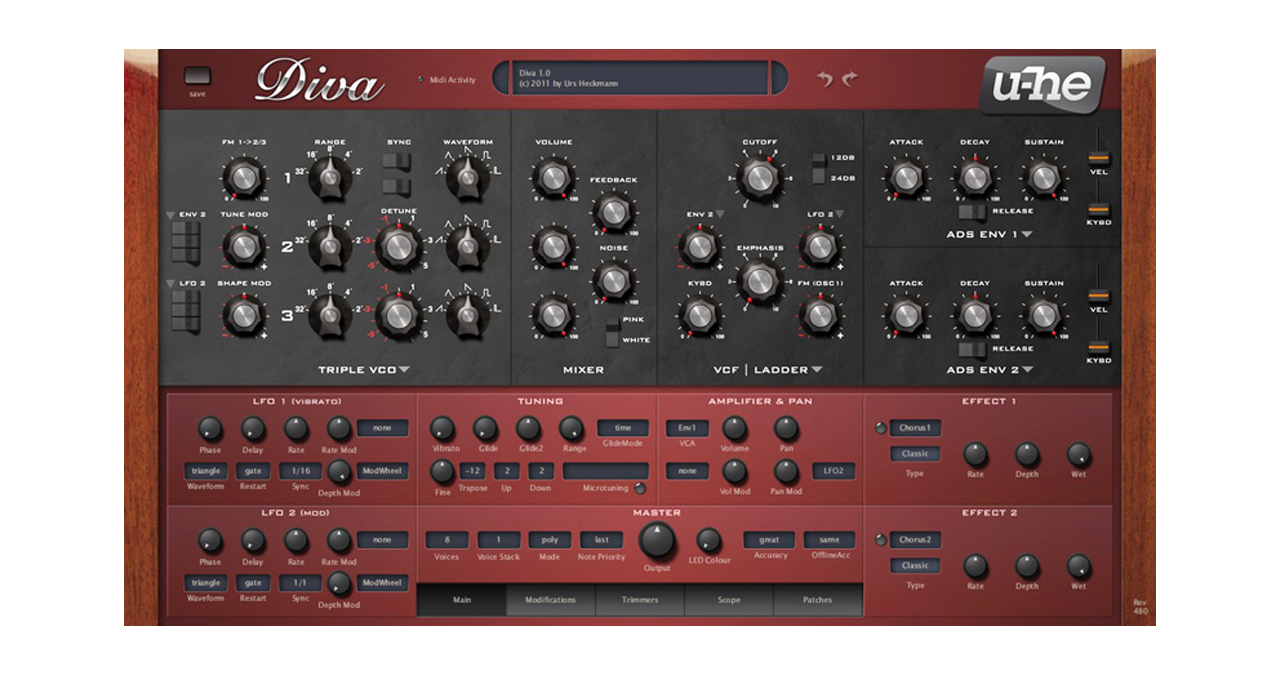Open the ADS ENV 1 type dropdown

tap(1026, 235)
